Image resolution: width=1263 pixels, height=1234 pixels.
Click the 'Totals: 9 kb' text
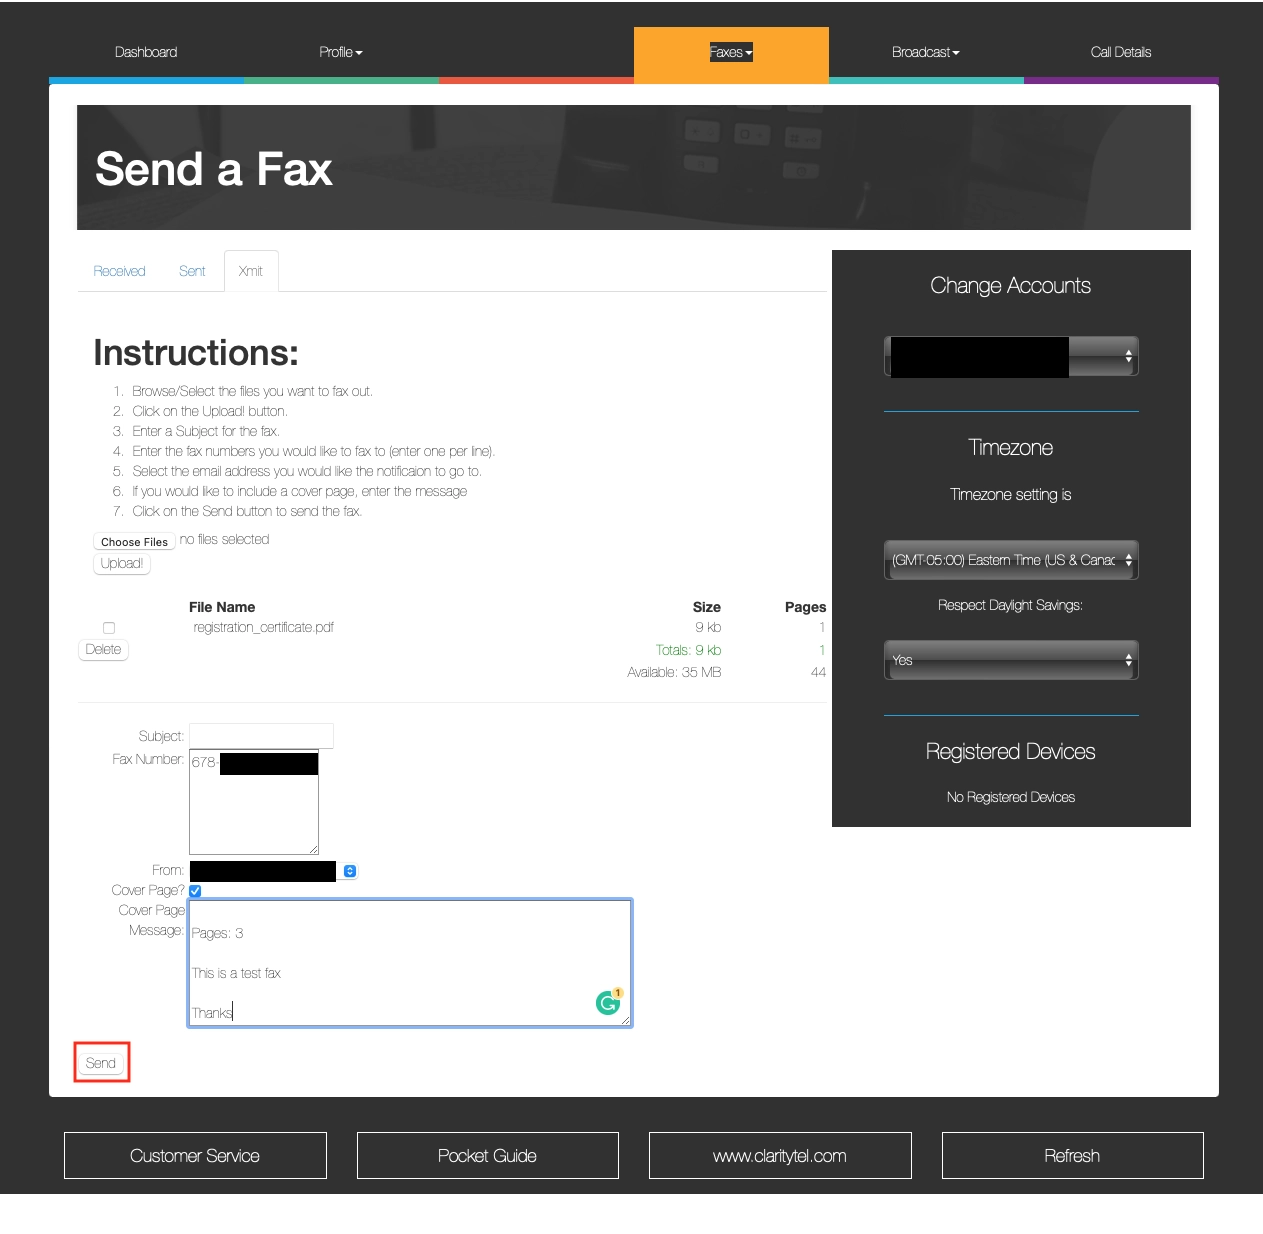coord(688,650)
